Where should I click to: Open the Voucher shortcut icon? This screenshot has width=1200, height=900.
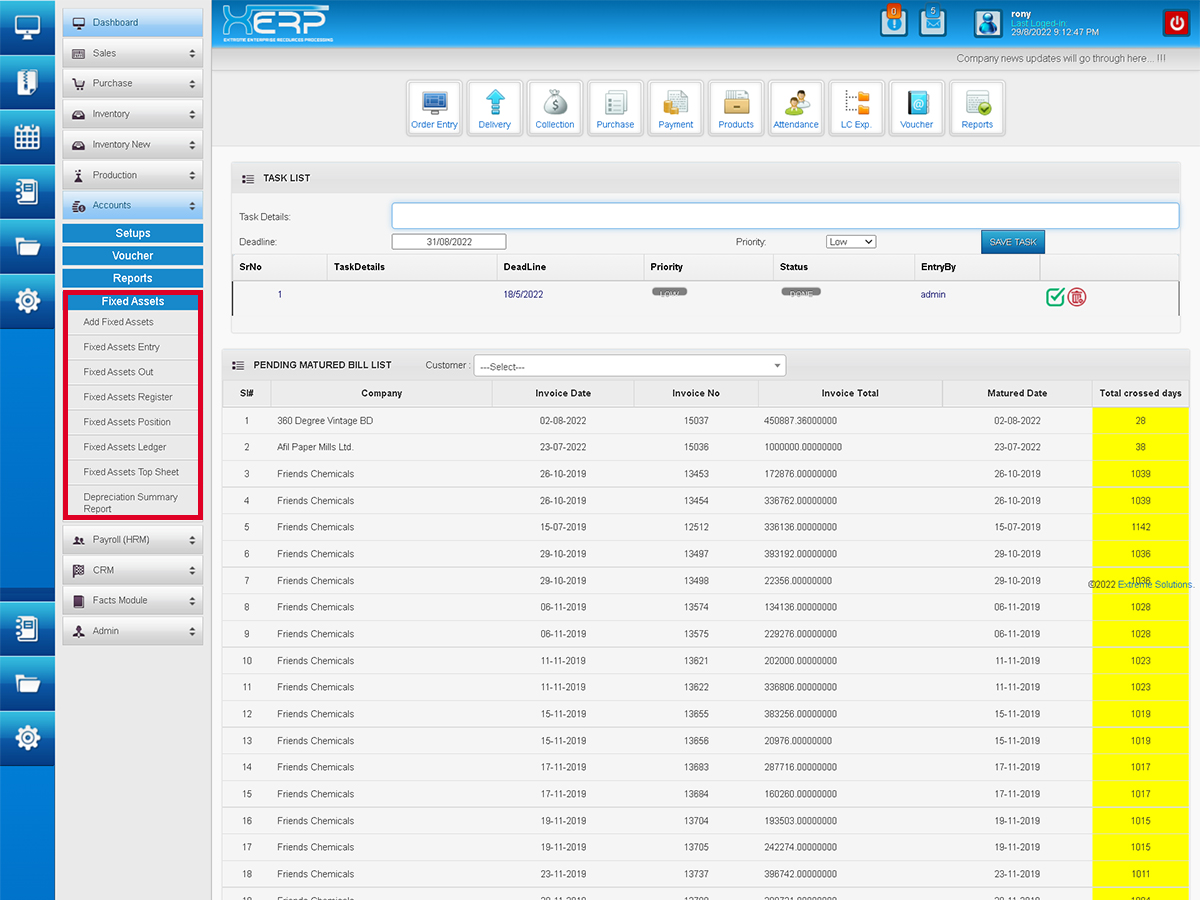coord(916,107)
